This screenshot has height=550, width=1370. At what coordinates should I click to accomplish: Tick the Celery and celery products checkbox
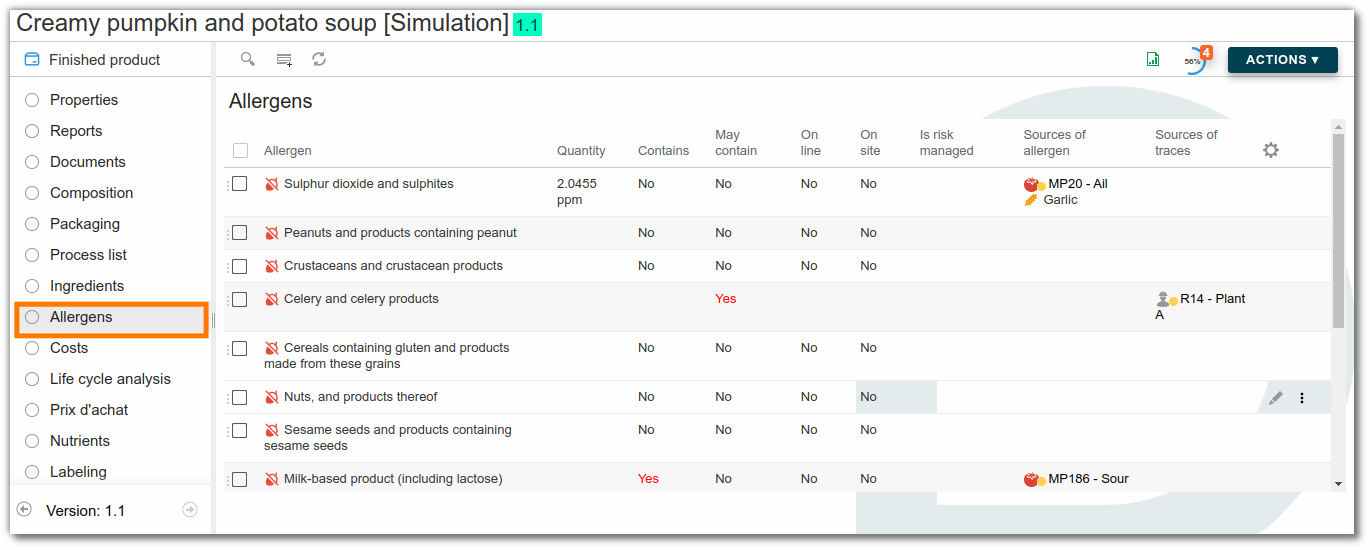240,299
